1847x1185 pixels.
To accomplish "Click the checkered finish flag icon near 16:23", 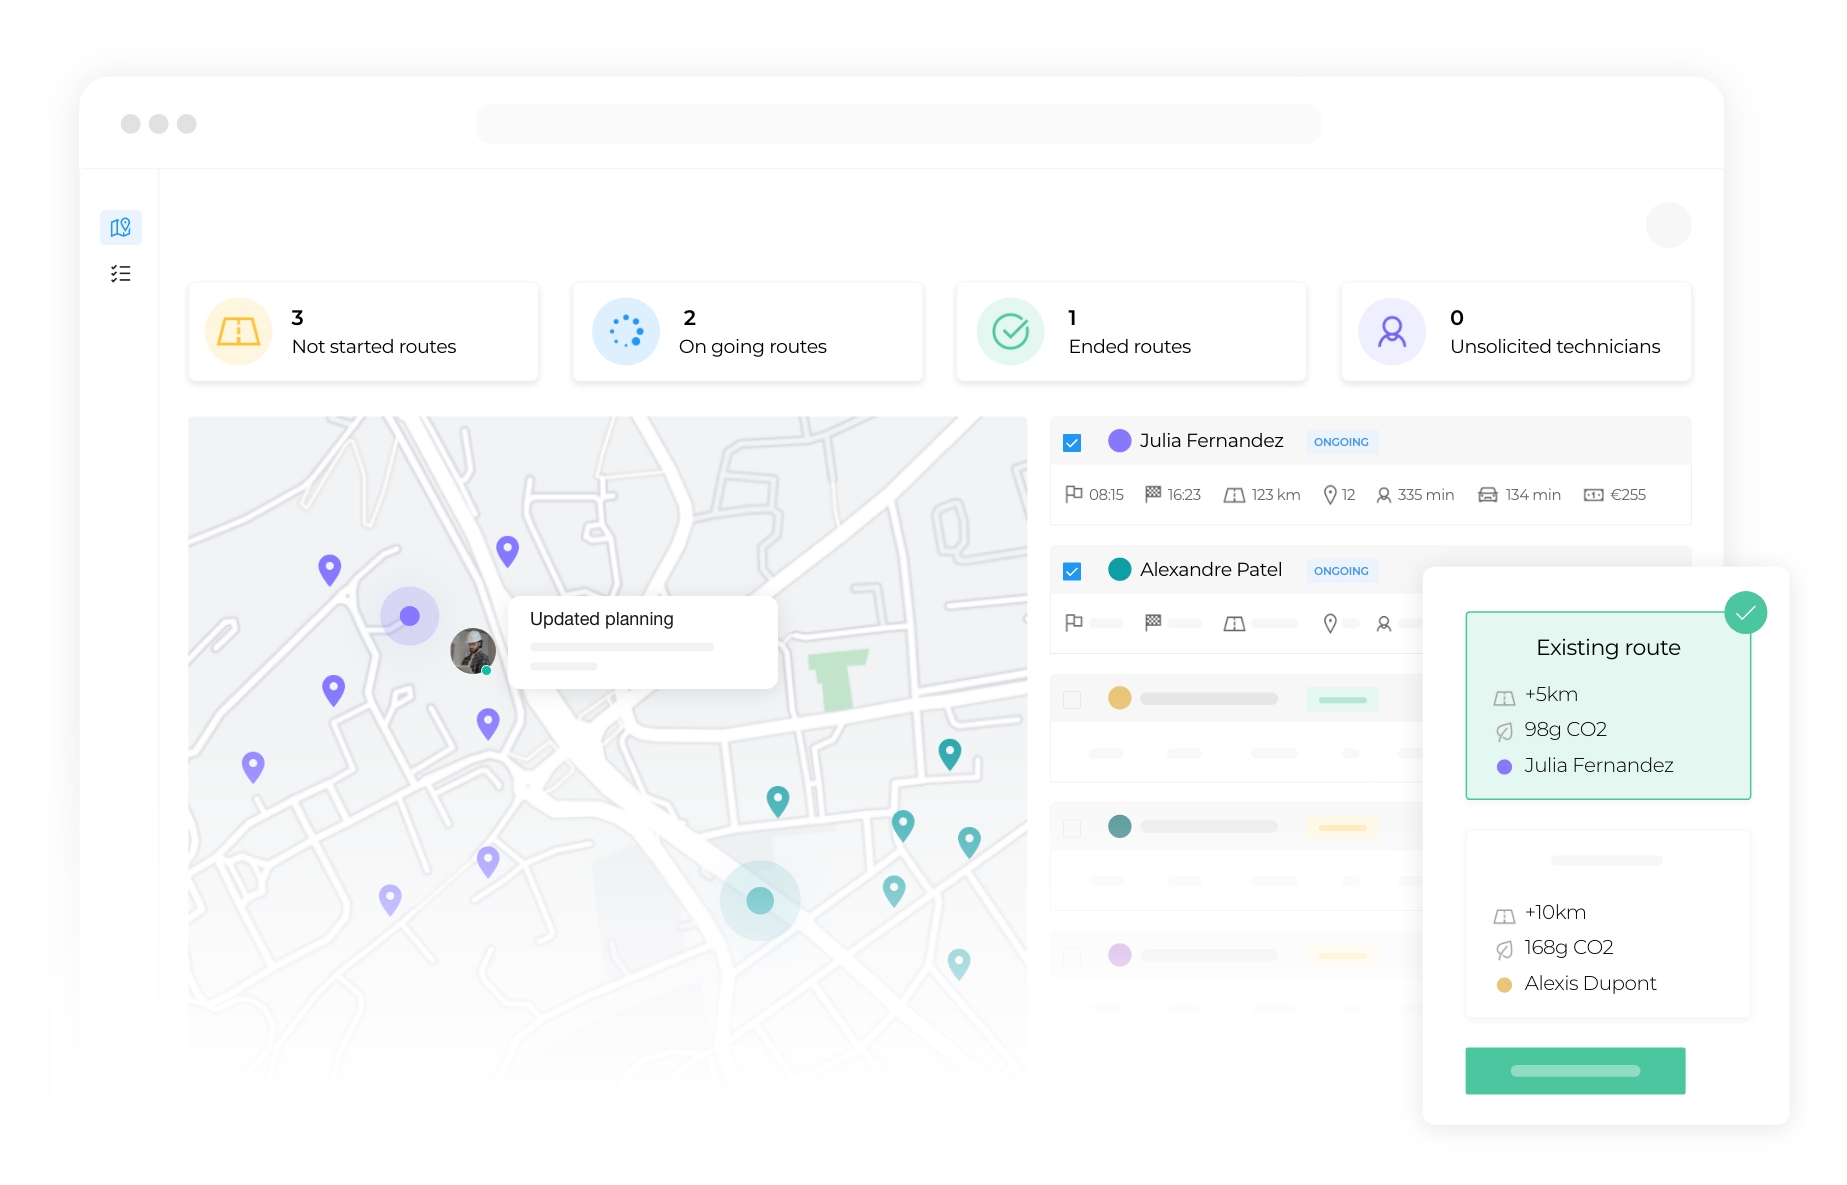I will (x=1151, y=494).
